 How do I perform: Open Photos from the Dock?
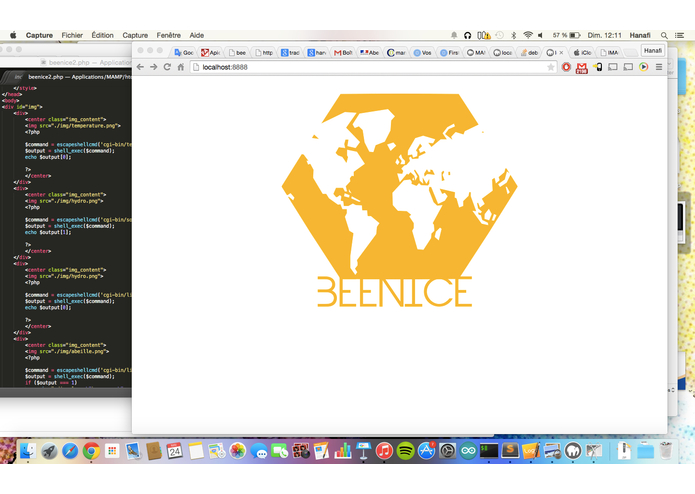[x=238, y=451]
